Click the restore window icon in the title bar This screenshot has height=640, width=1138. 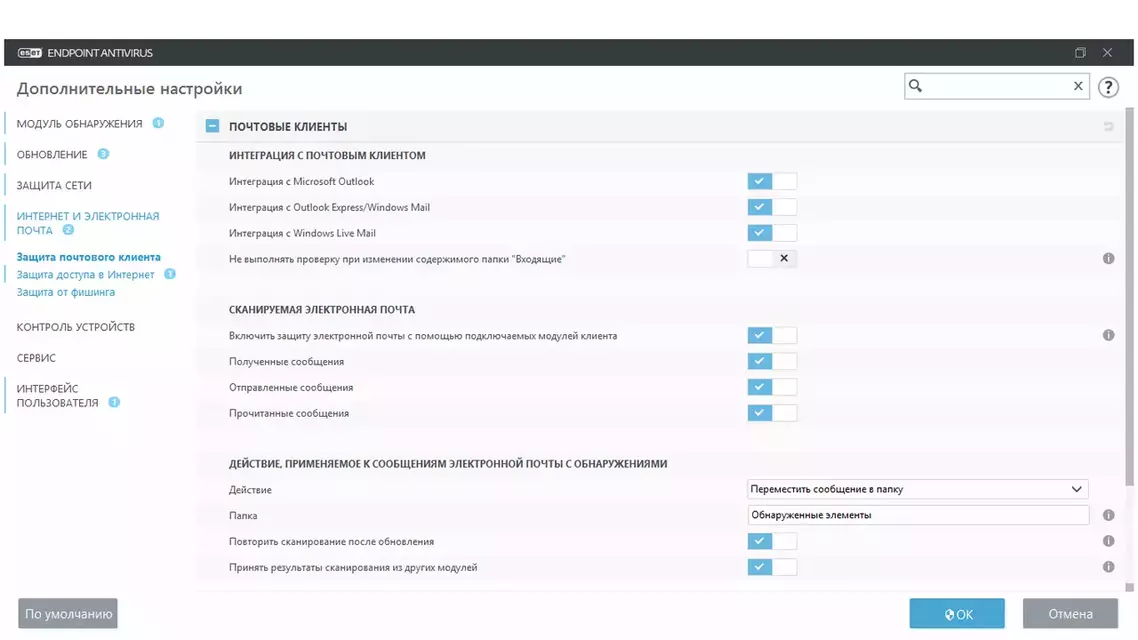point(1080,52)
